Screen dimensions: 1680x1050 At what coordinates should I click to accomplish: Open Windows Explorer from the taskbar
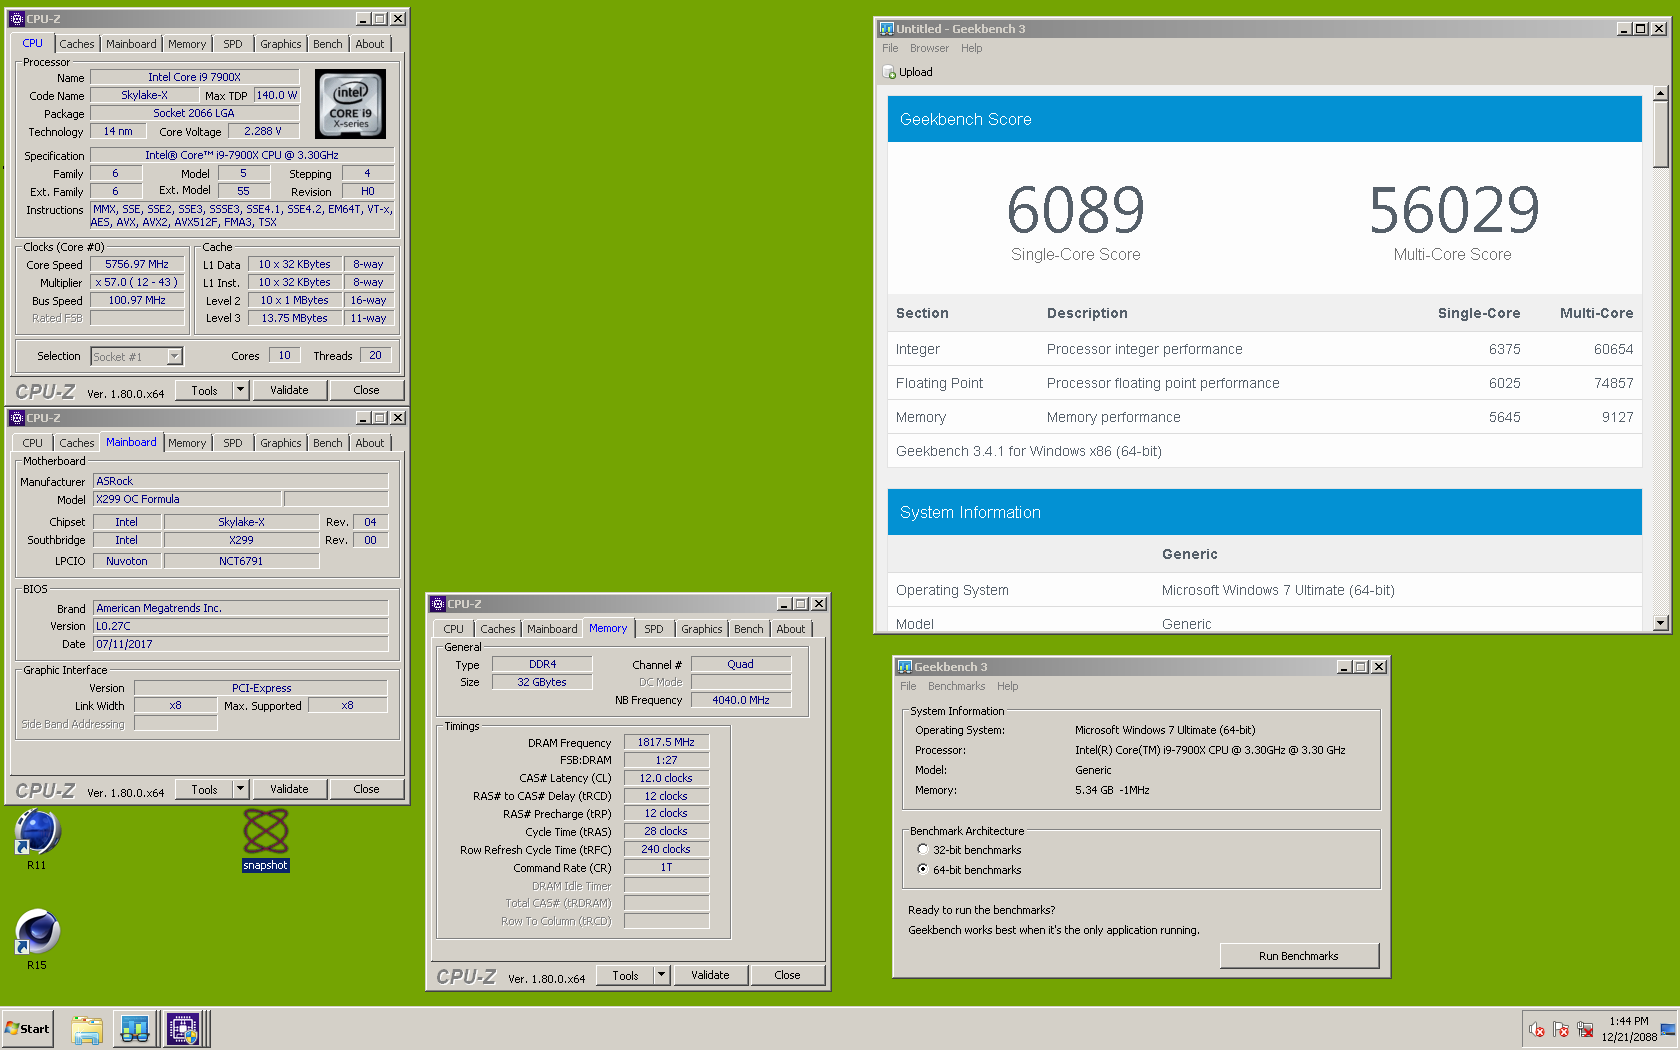(x=87, y=1029)
